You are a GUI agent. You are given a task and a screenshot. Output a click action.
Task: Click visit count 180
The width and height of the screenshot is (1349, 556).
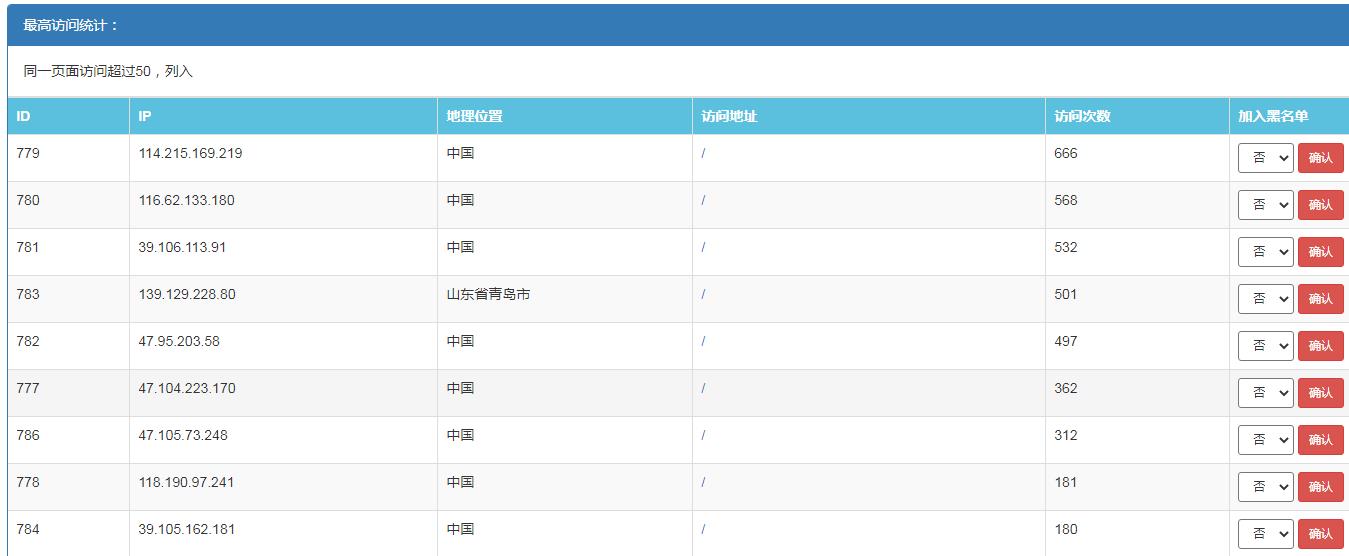[1066, 530]
